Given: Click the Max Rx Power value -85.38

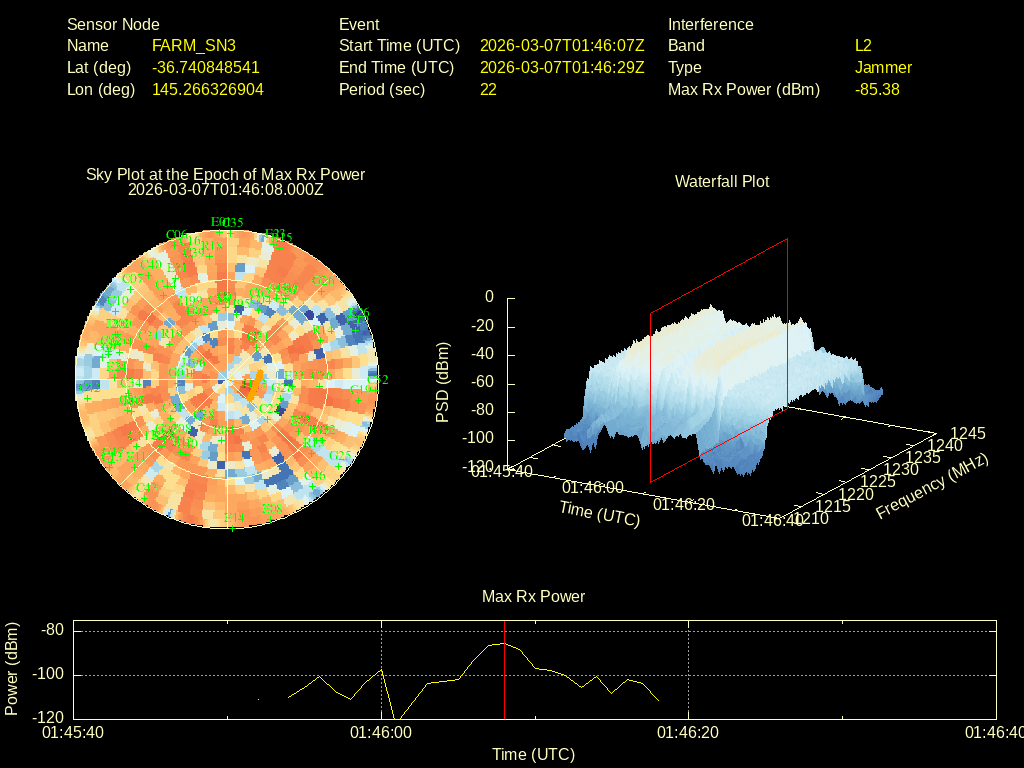Looking at the screenshot, I should [x=877, y=89].
